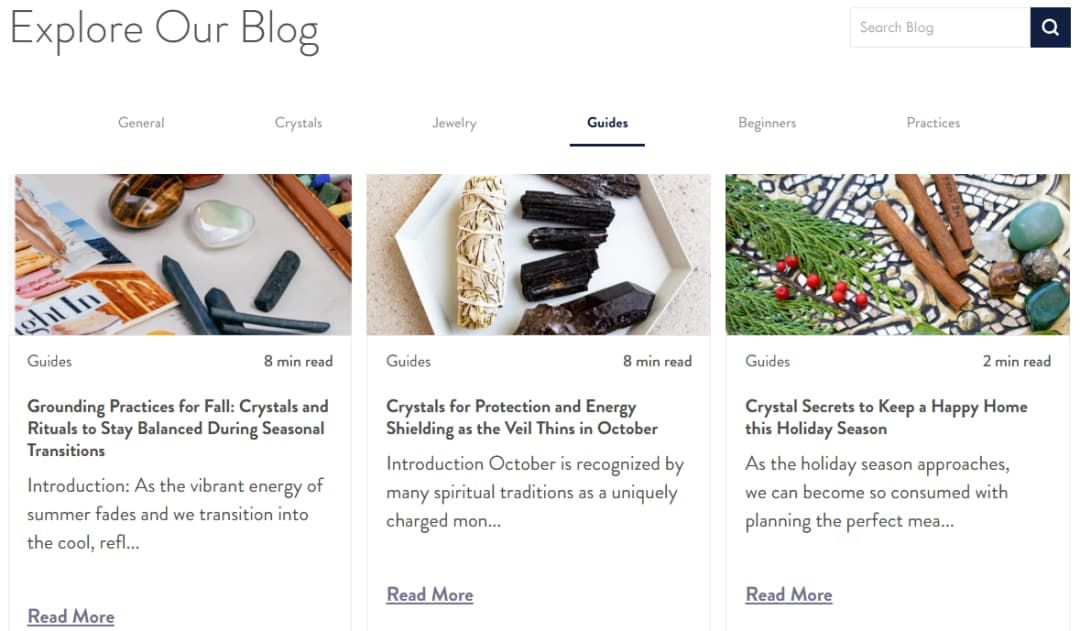The height and width of the screenshot is (631, 1080).
Task: Select the Guides tab
Action: (x=608, y=123)
